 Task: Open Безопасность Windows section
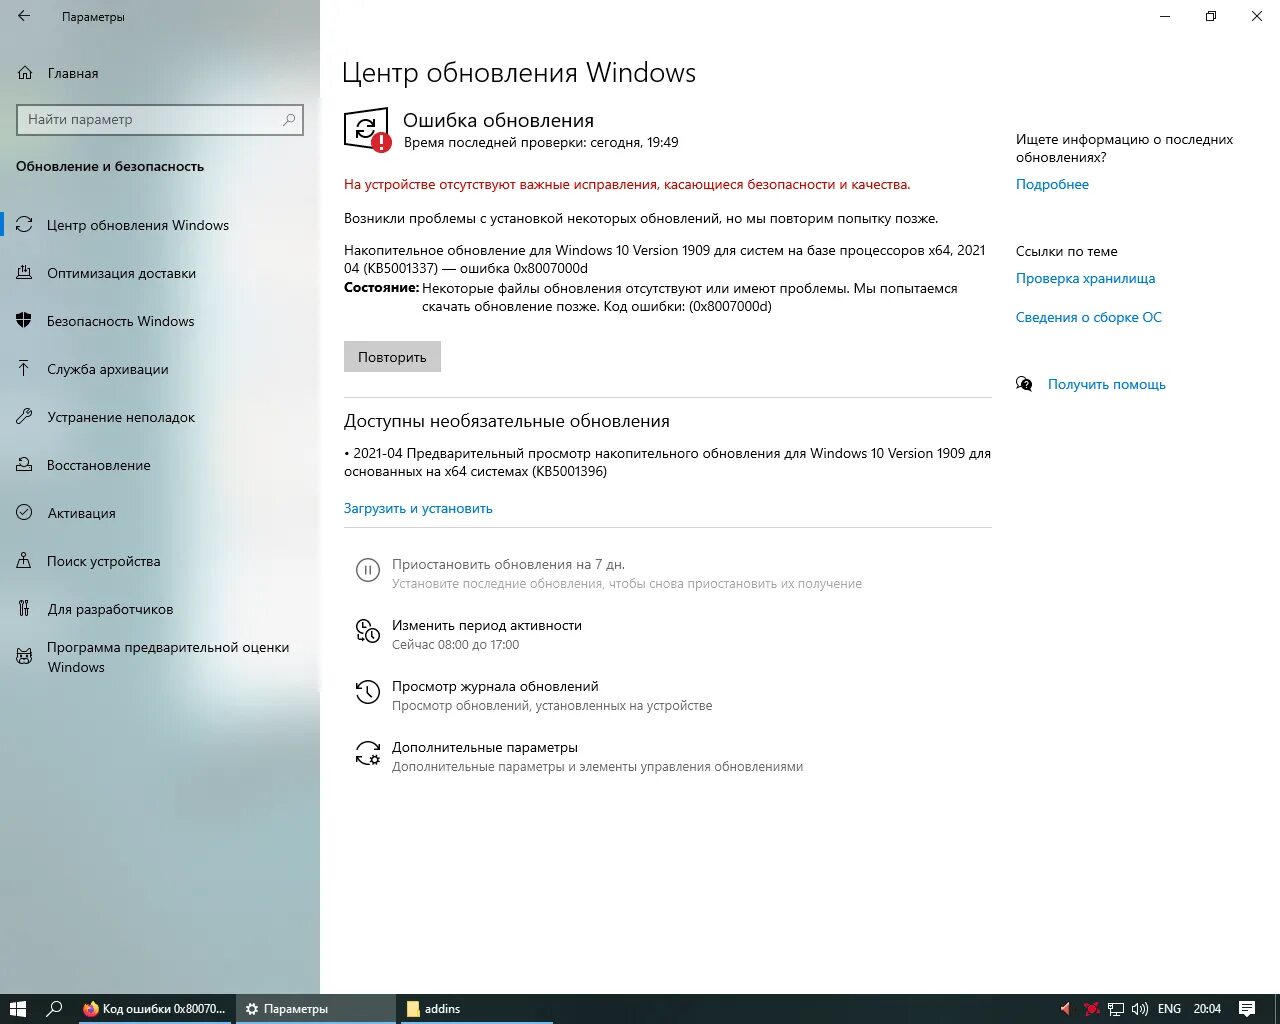[x=120, y=321]
